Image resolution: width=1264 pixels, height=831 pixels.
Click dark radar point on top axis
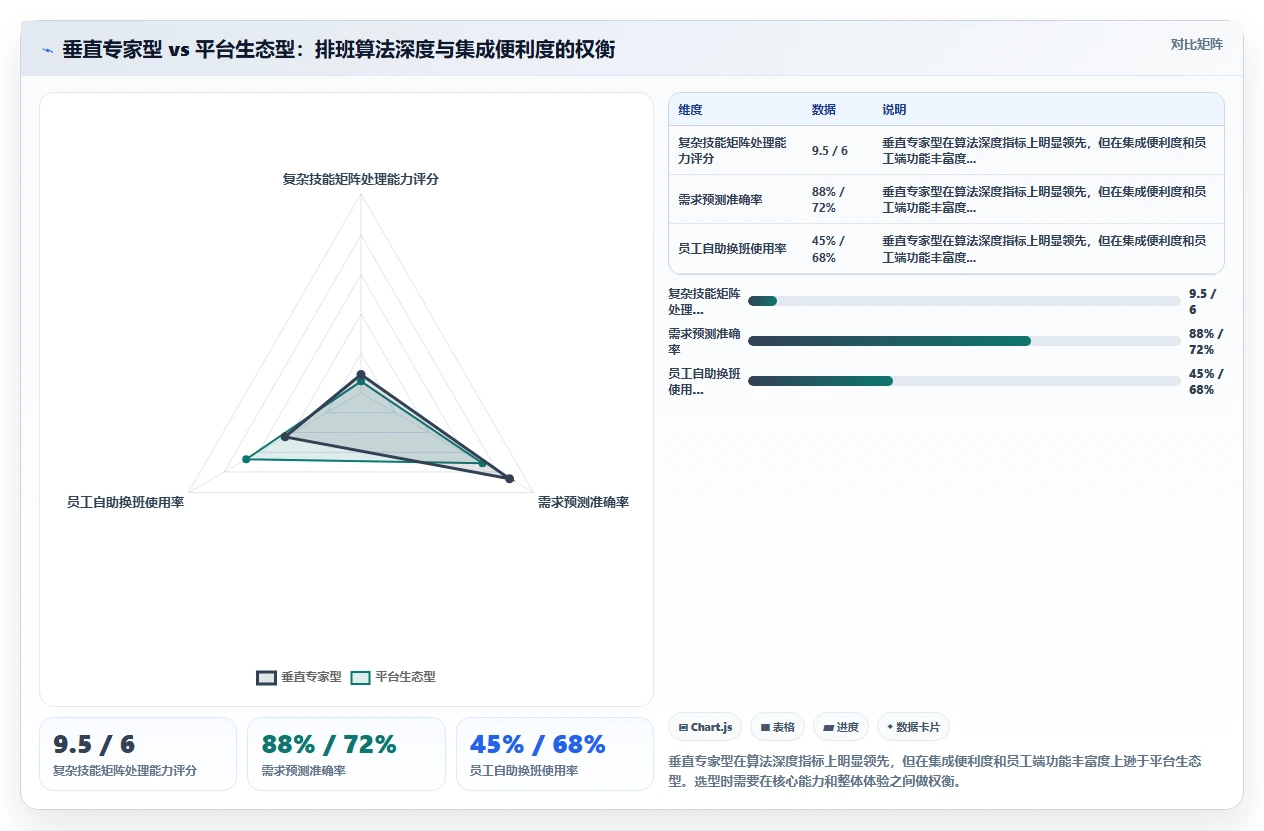[x=361, y=374]
